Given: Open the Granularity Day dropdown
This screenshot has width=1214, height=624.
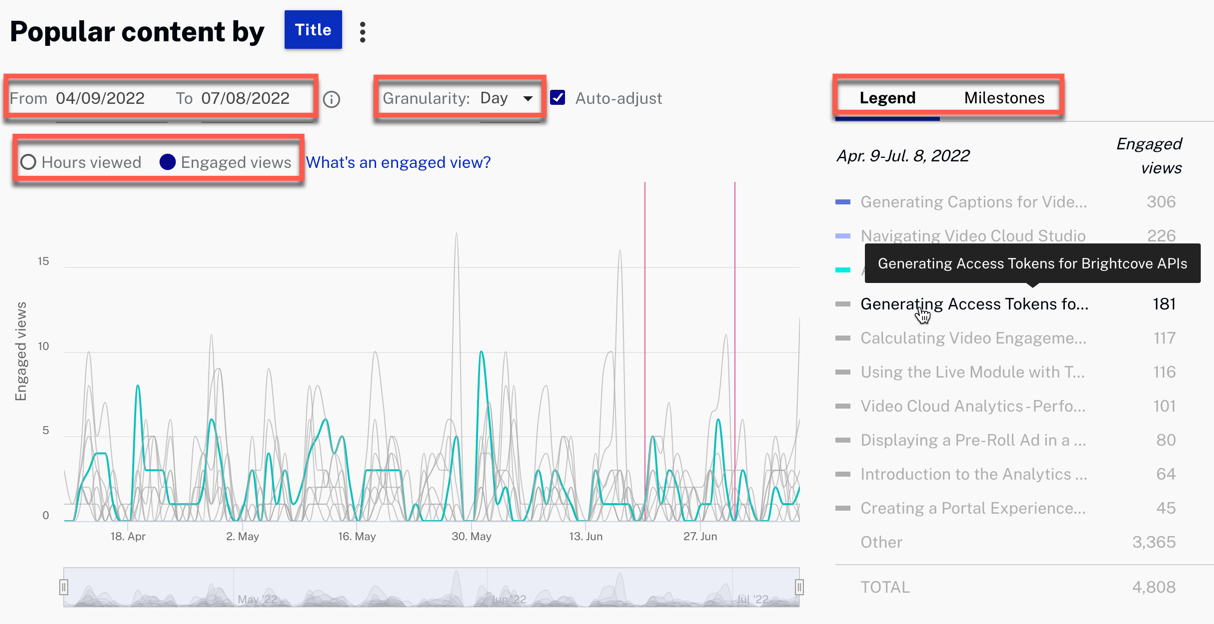Looking at the screenshot, I should coord(506,98).
